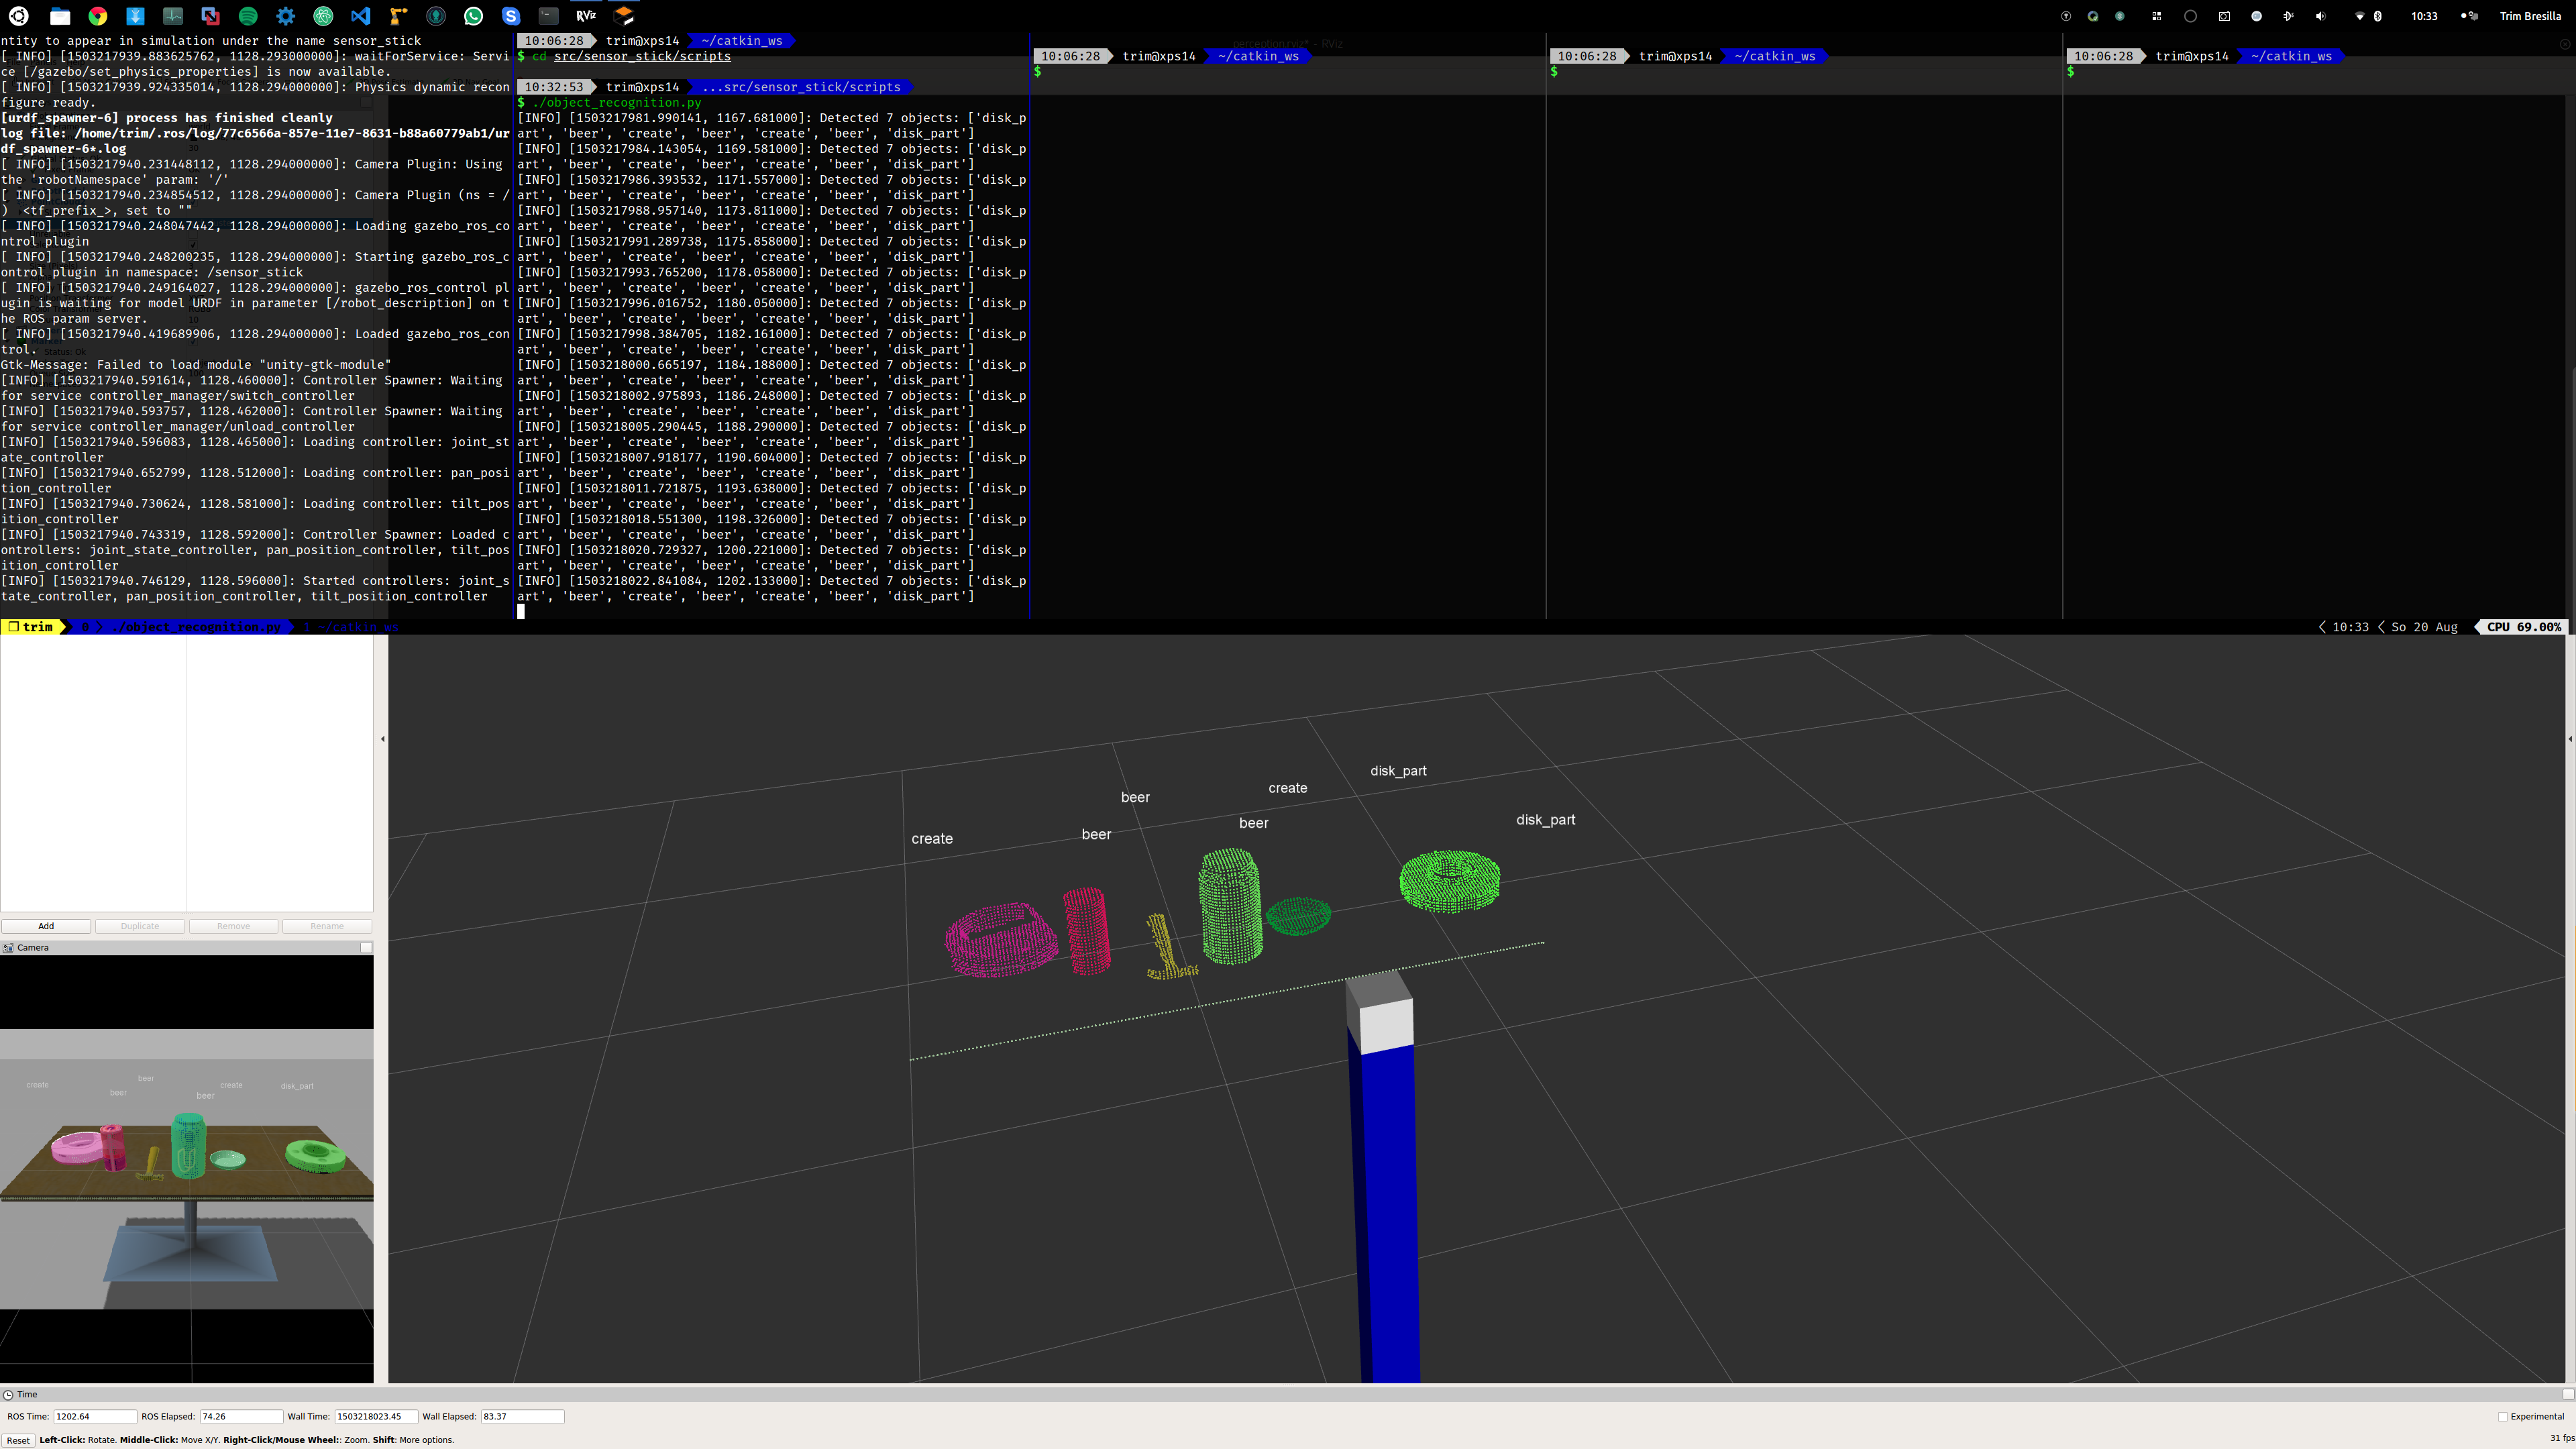2576x1449 pixels.
Task: Toggle the Experimental checkbox
Action: tap(2503, 1416)
